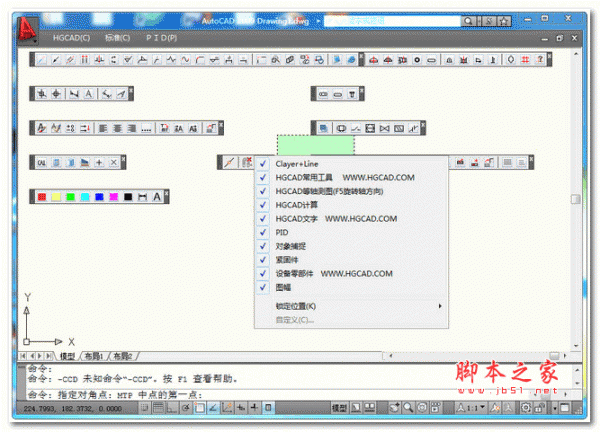Click the coordinates readout 224.7993, 182.3732
The width and height of the screenshot is (600, 432).
click(x=73, y=409)
